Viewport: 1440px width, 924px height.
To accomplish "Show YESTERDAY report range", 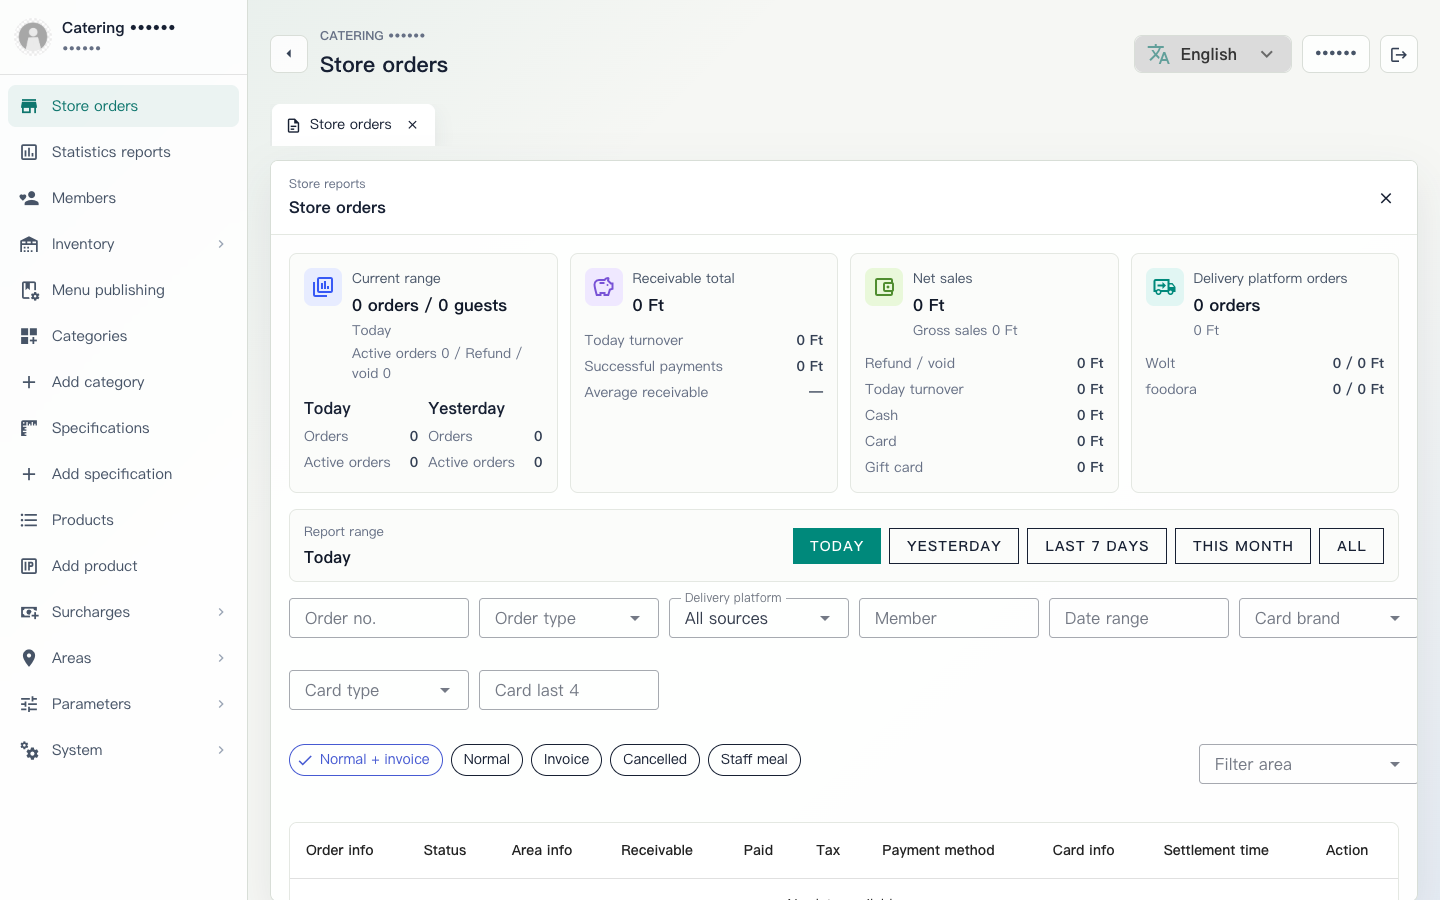I will point(954,546).
